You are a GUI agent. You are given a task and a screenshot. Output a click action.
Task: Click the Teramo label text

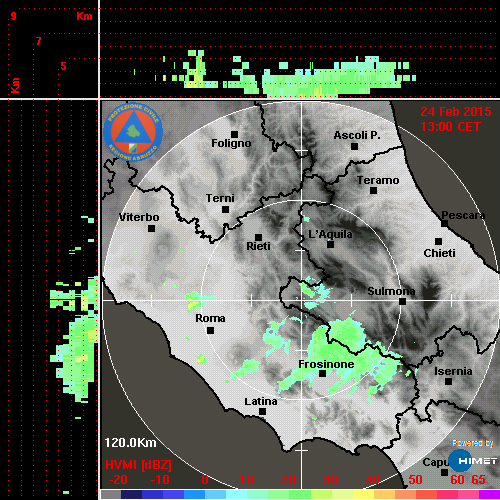pyautogui.click(x=378, y=180)
